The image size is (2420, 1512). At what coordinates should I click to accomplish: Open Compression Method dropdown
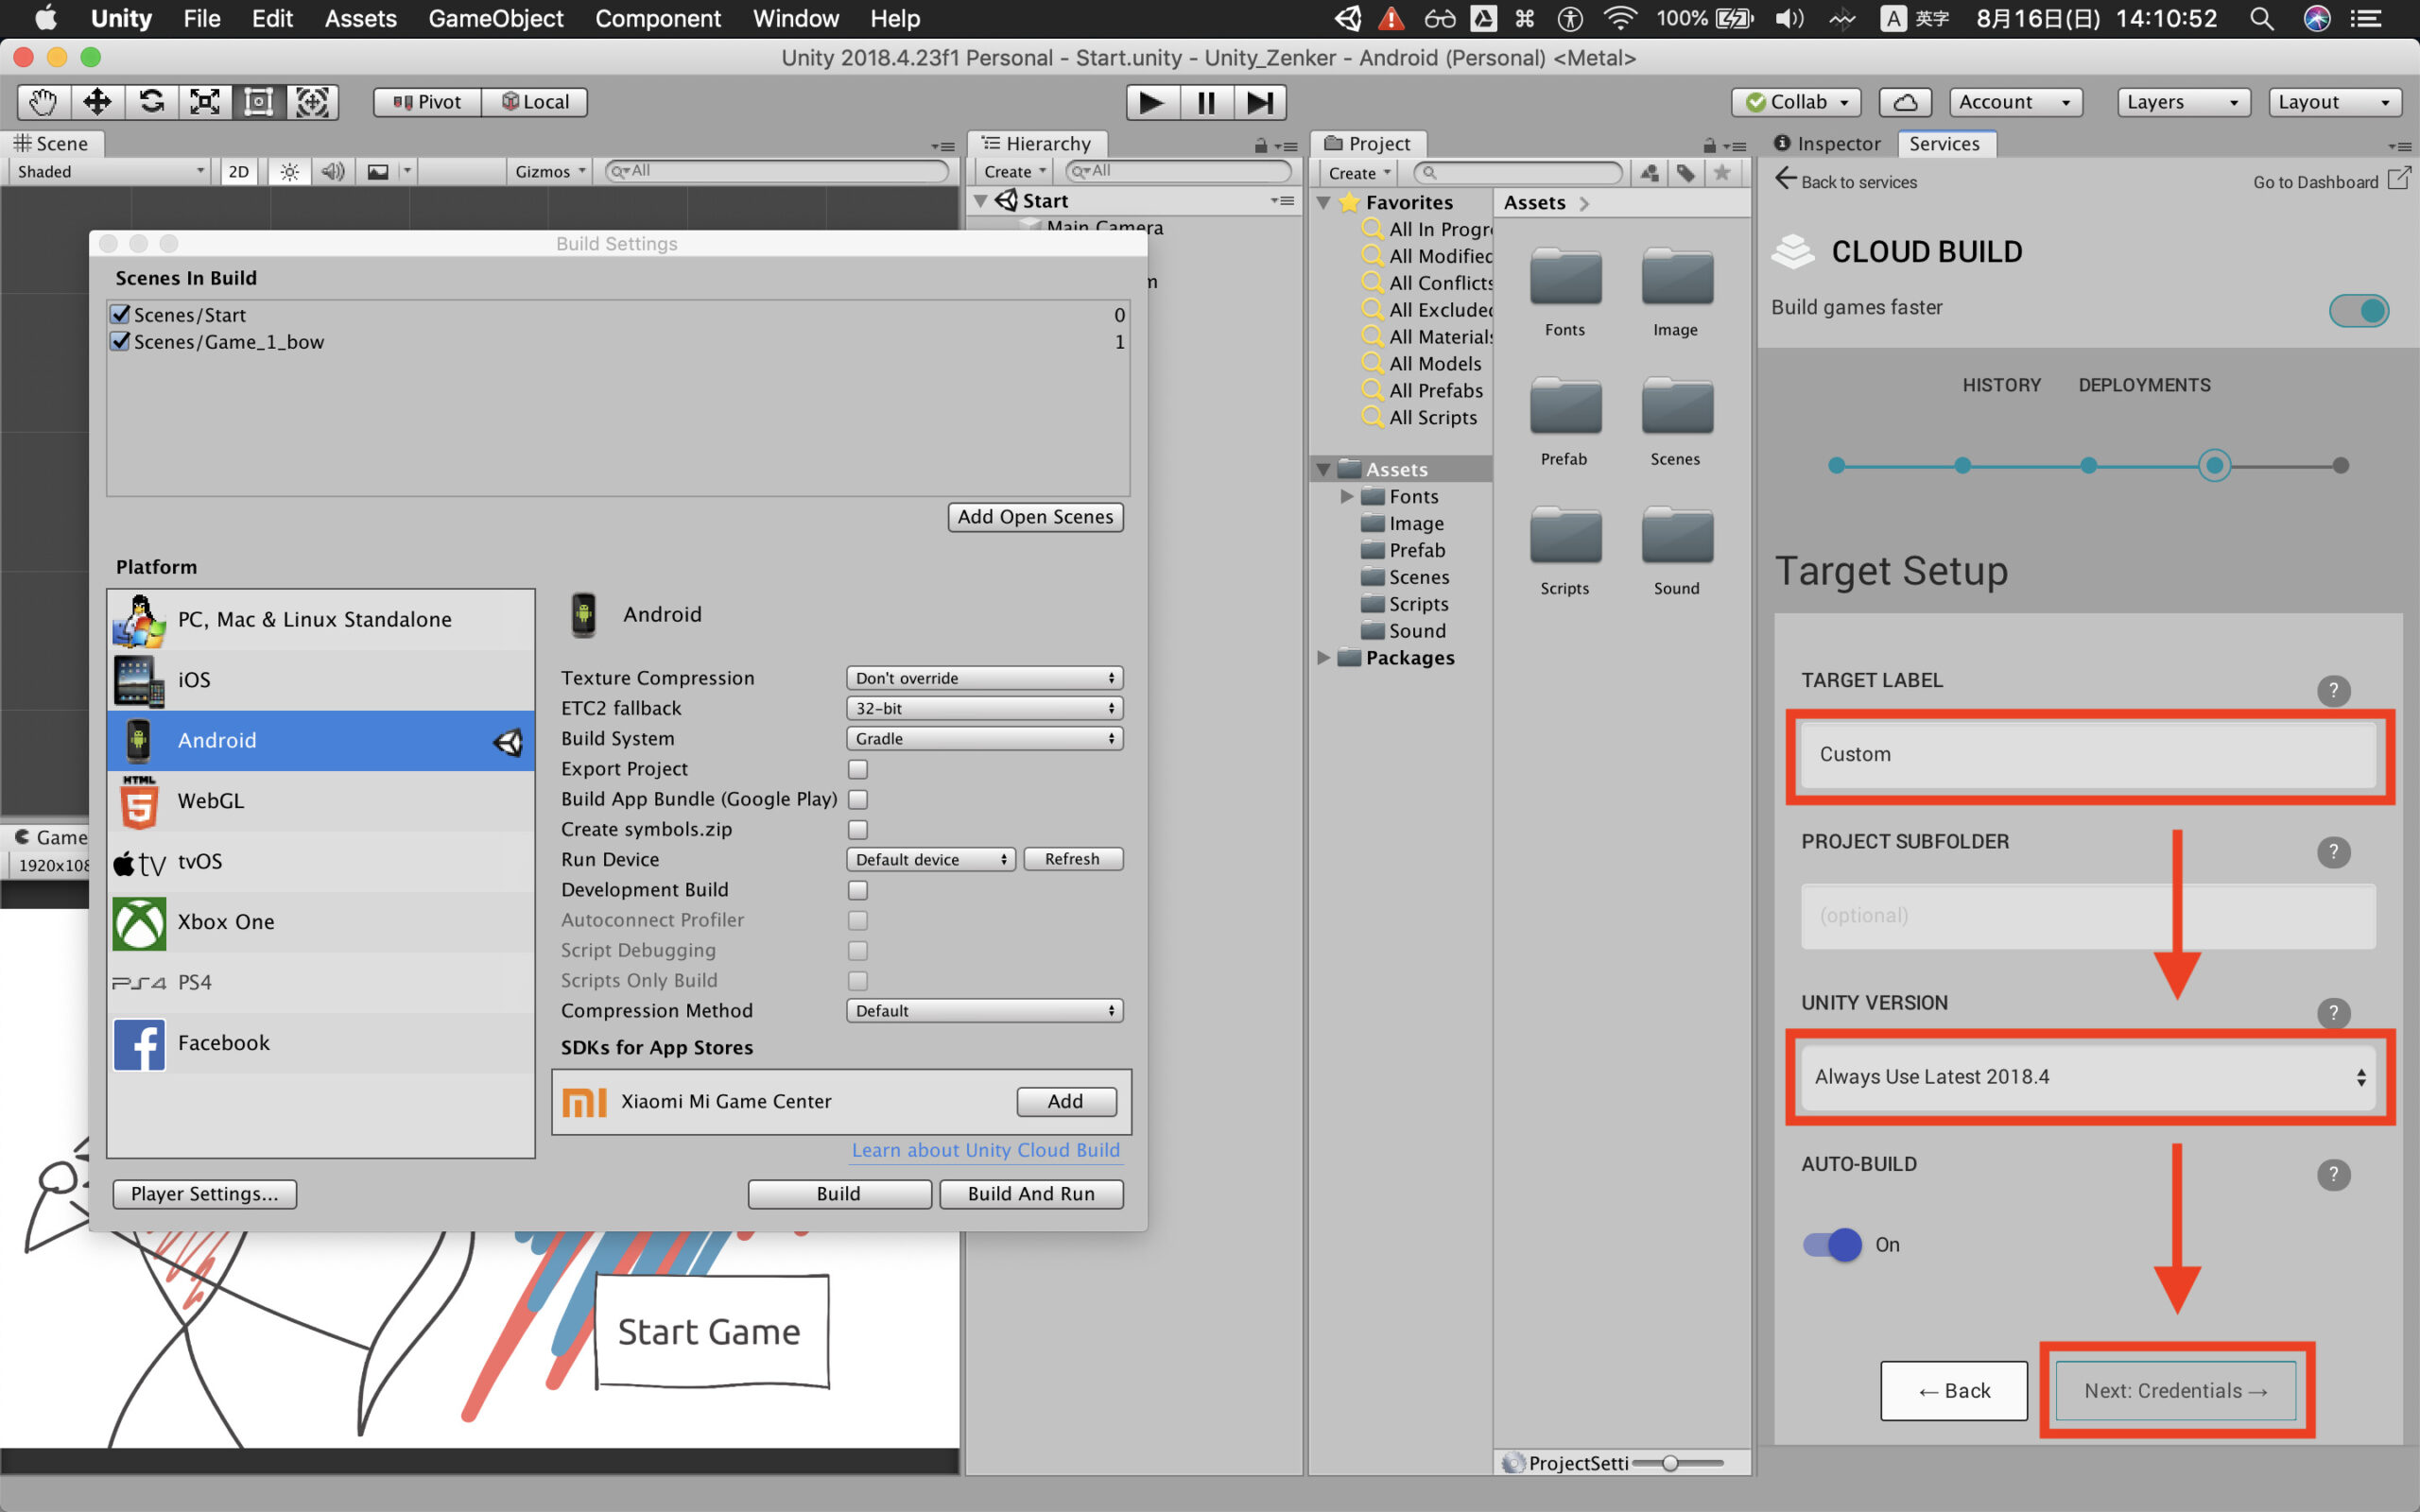[x=984, y=1011]
